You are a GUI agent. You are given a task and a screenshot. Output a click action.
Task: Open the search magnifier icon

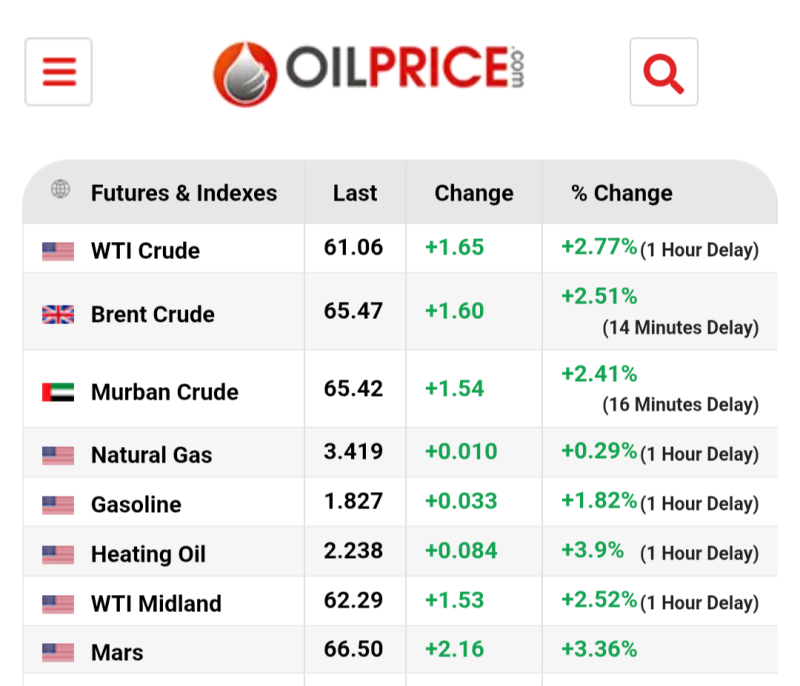663,72
